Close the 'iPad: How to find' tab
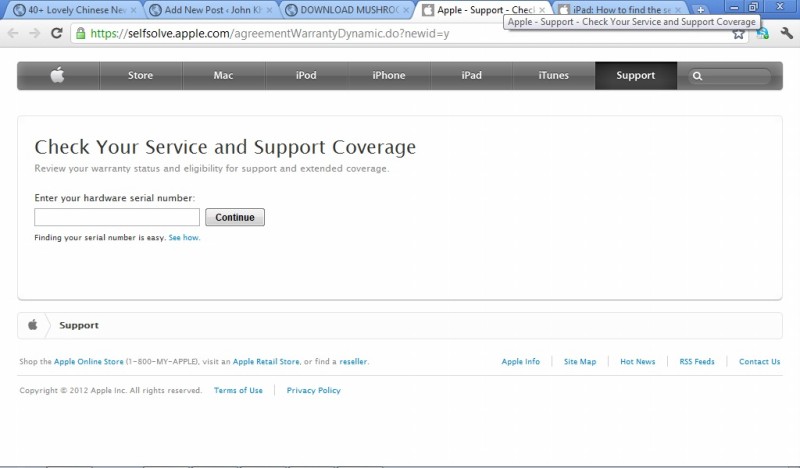Image resolution: width=800 pixels, height=468 pixels. point(678,10)
